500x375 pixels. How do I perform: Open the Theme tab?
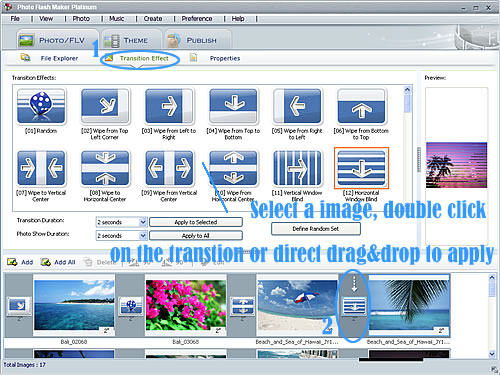coord(131,41)
